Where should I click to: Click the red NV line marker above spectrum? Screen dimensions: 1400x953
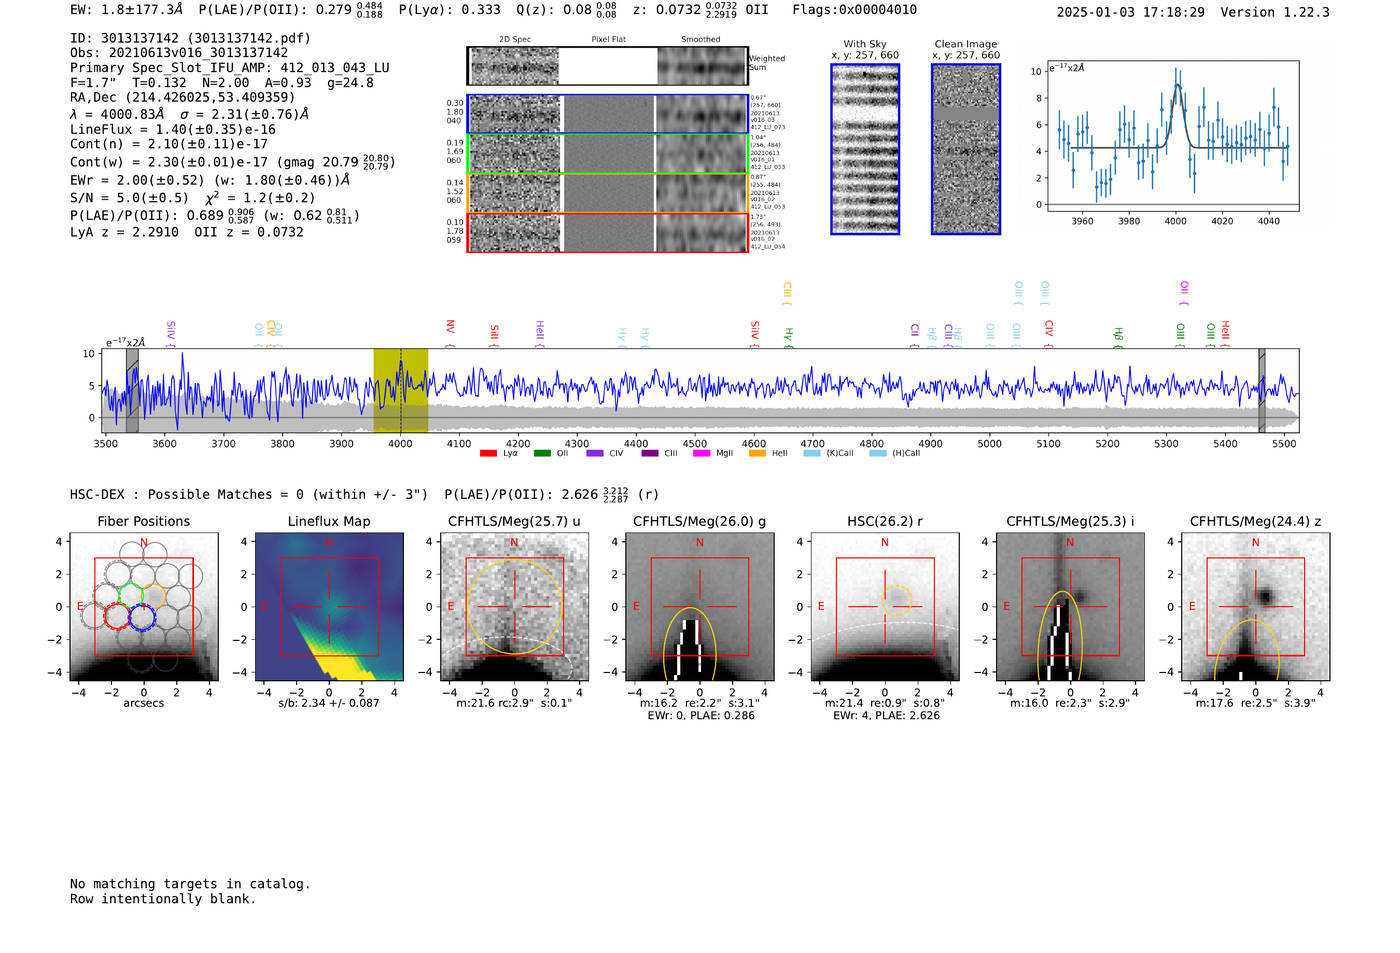[x=450, y=332]
